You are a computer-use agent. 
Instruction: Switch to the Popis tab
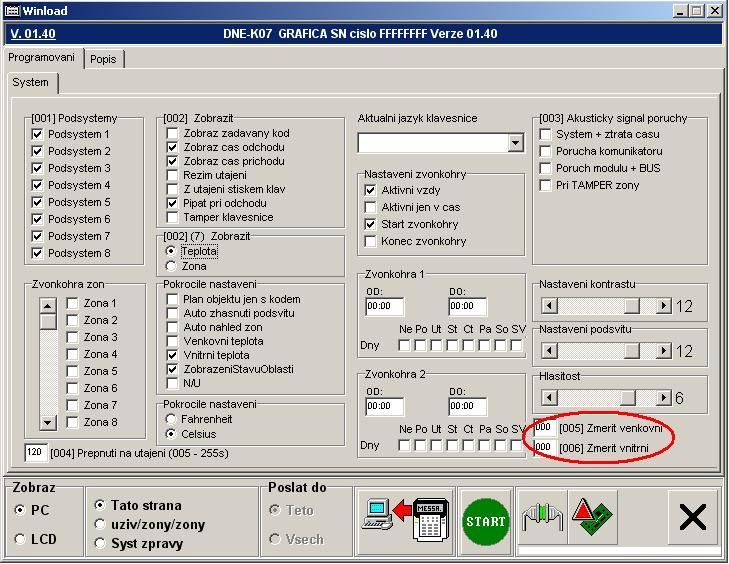(103, 59)
